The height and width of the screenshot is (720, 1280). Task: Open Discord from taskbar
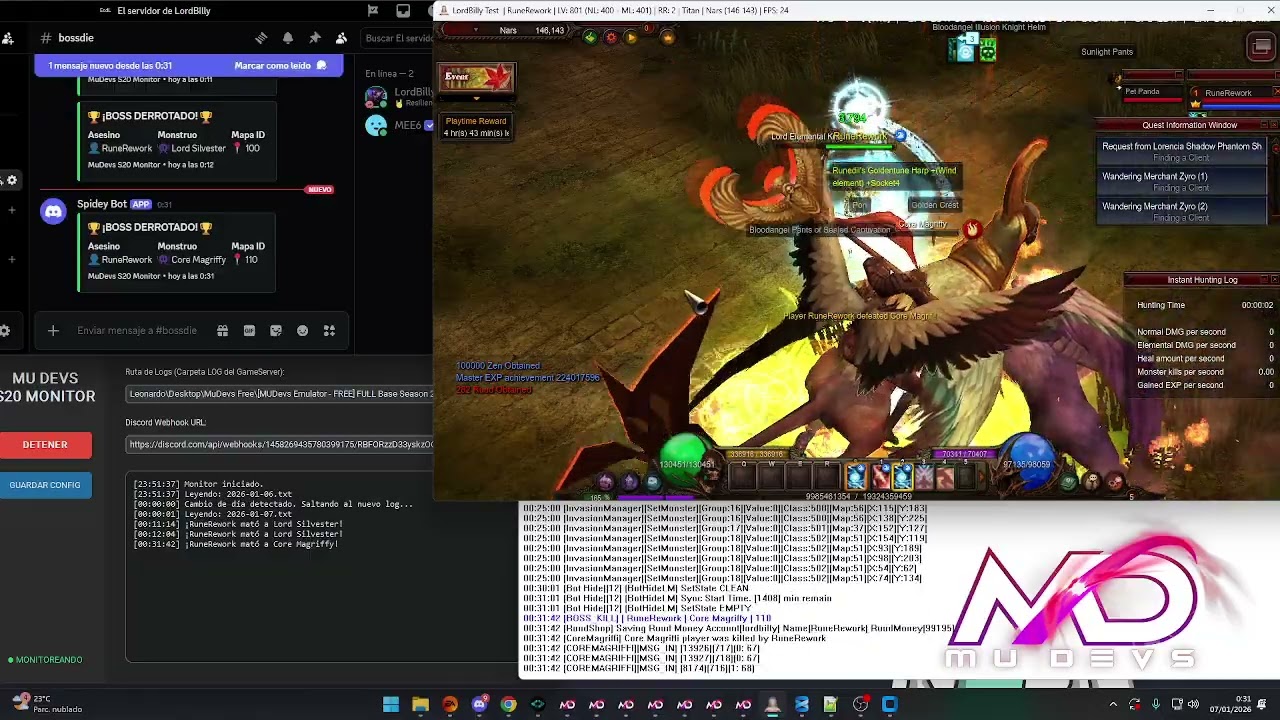coord(479,705)
